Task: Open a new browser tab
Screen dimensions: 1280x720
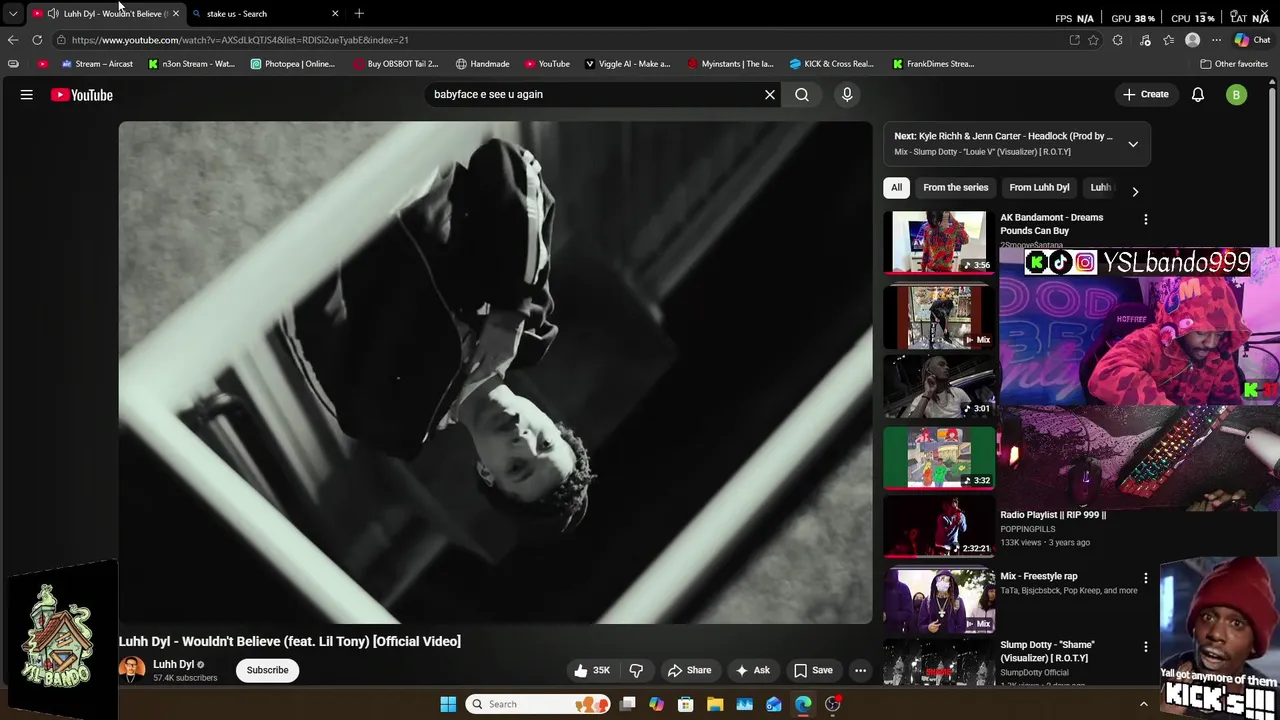Action: tap(359, 13)
